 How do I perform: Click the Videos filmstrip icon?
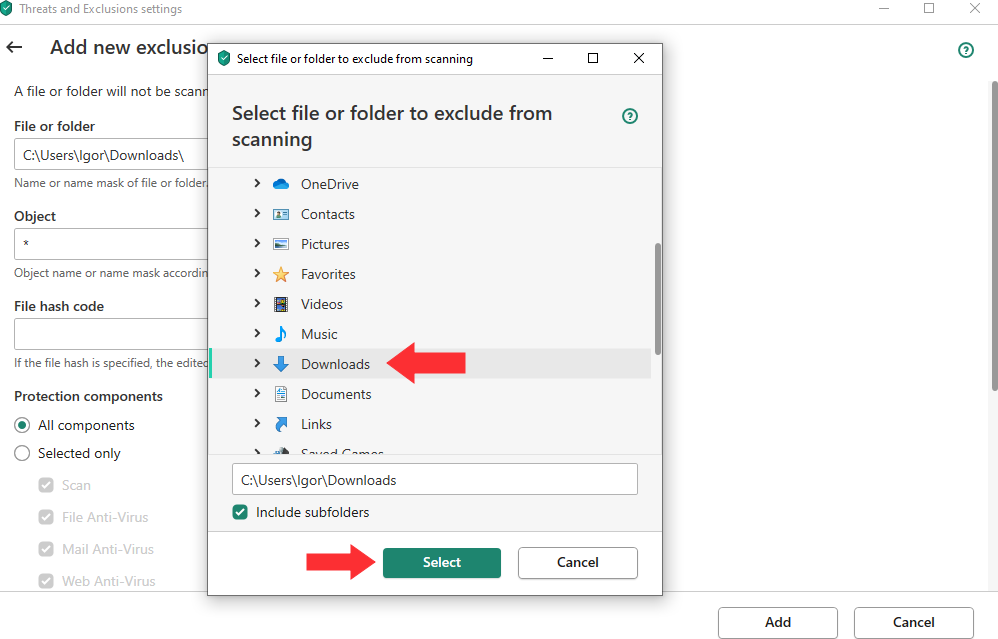point(281,304)
